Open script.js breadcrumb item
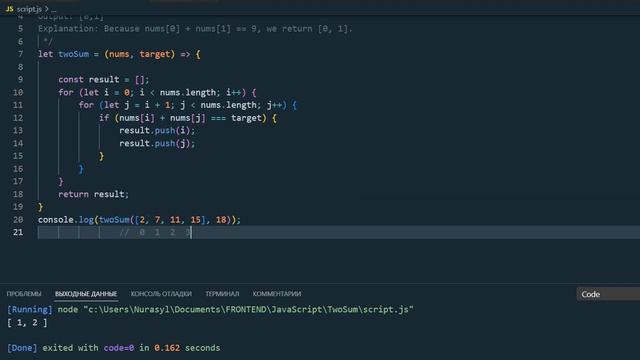The height and width of the screenshot is (360, 640). tap(29, 9)
